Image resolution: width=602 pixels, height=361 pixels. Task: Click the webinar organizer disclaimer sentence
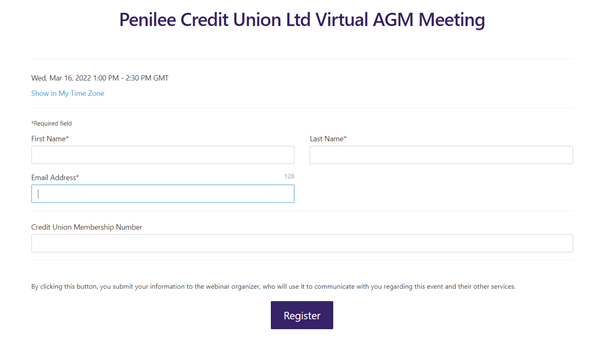[x=273, y=286]
